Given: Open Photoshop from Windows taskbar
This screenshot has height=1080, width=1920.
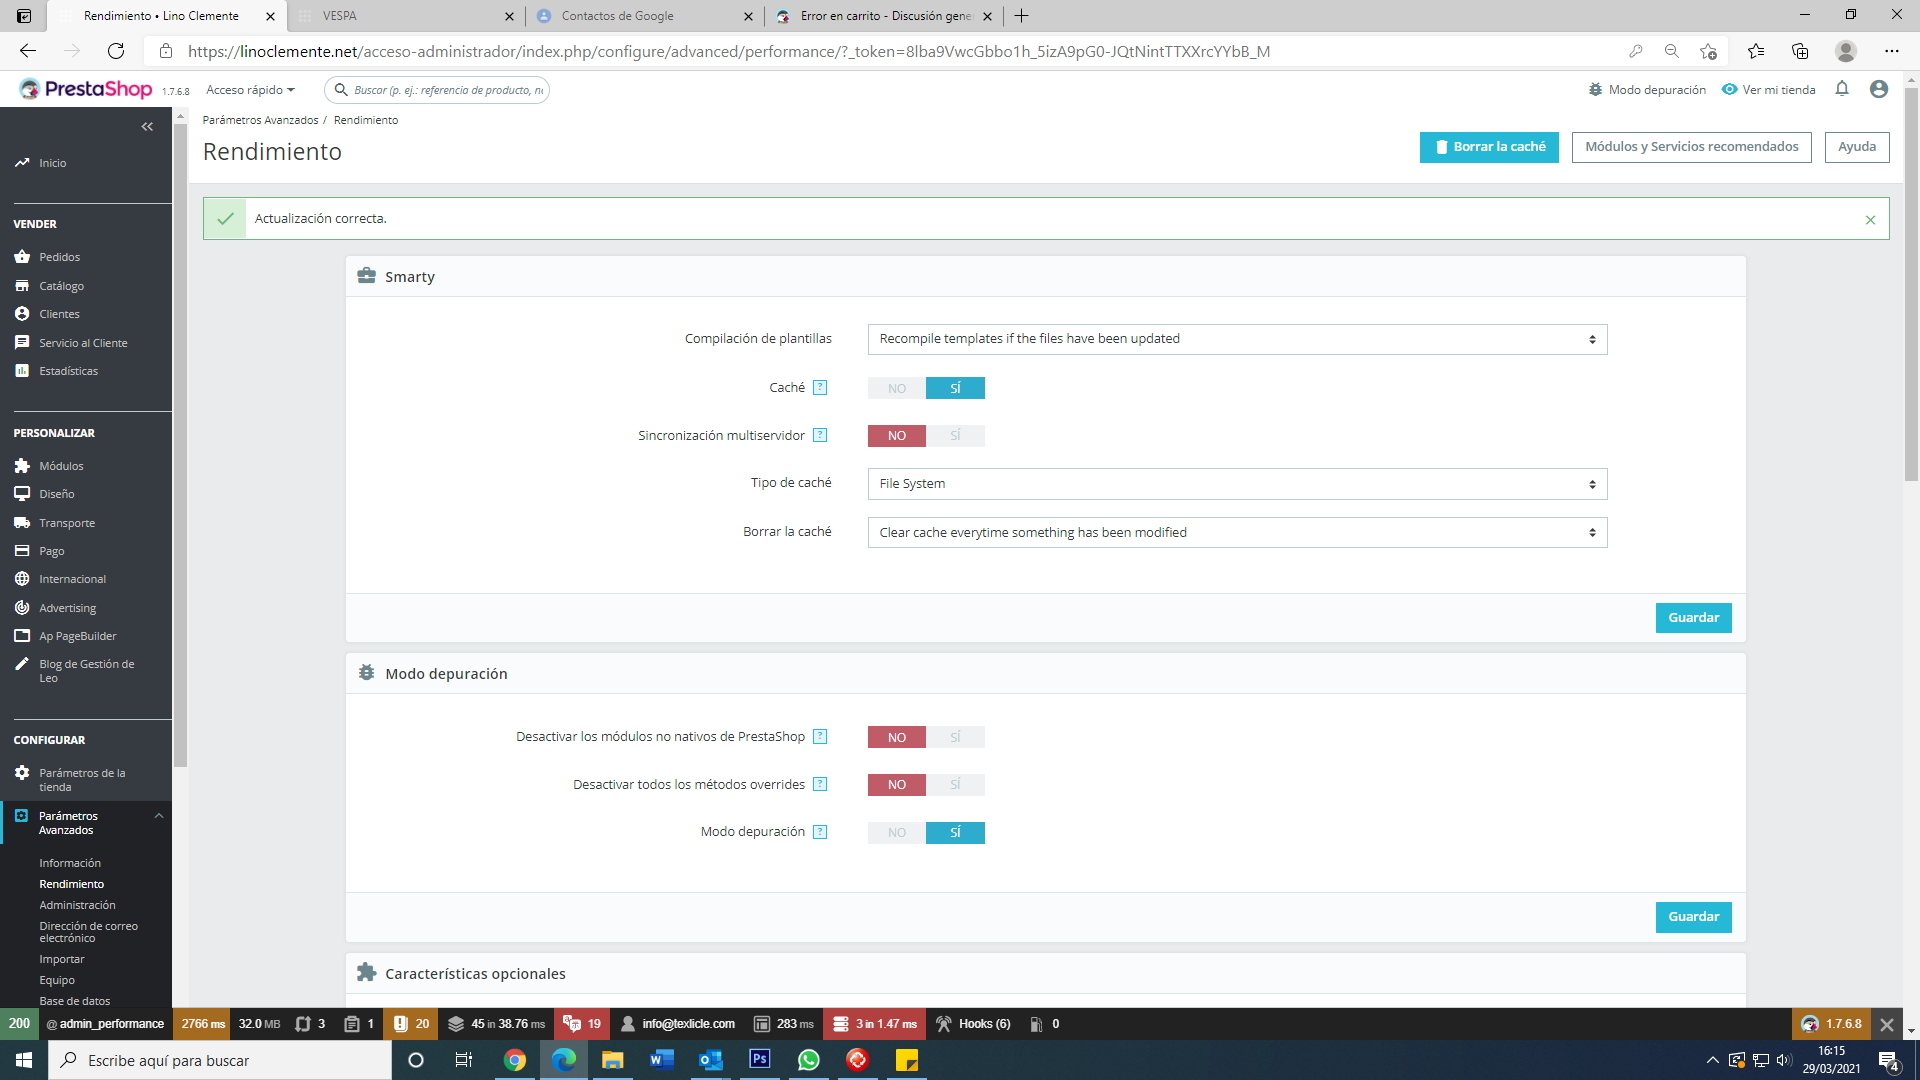Looking at the screenshot, I should point(760,1060).
